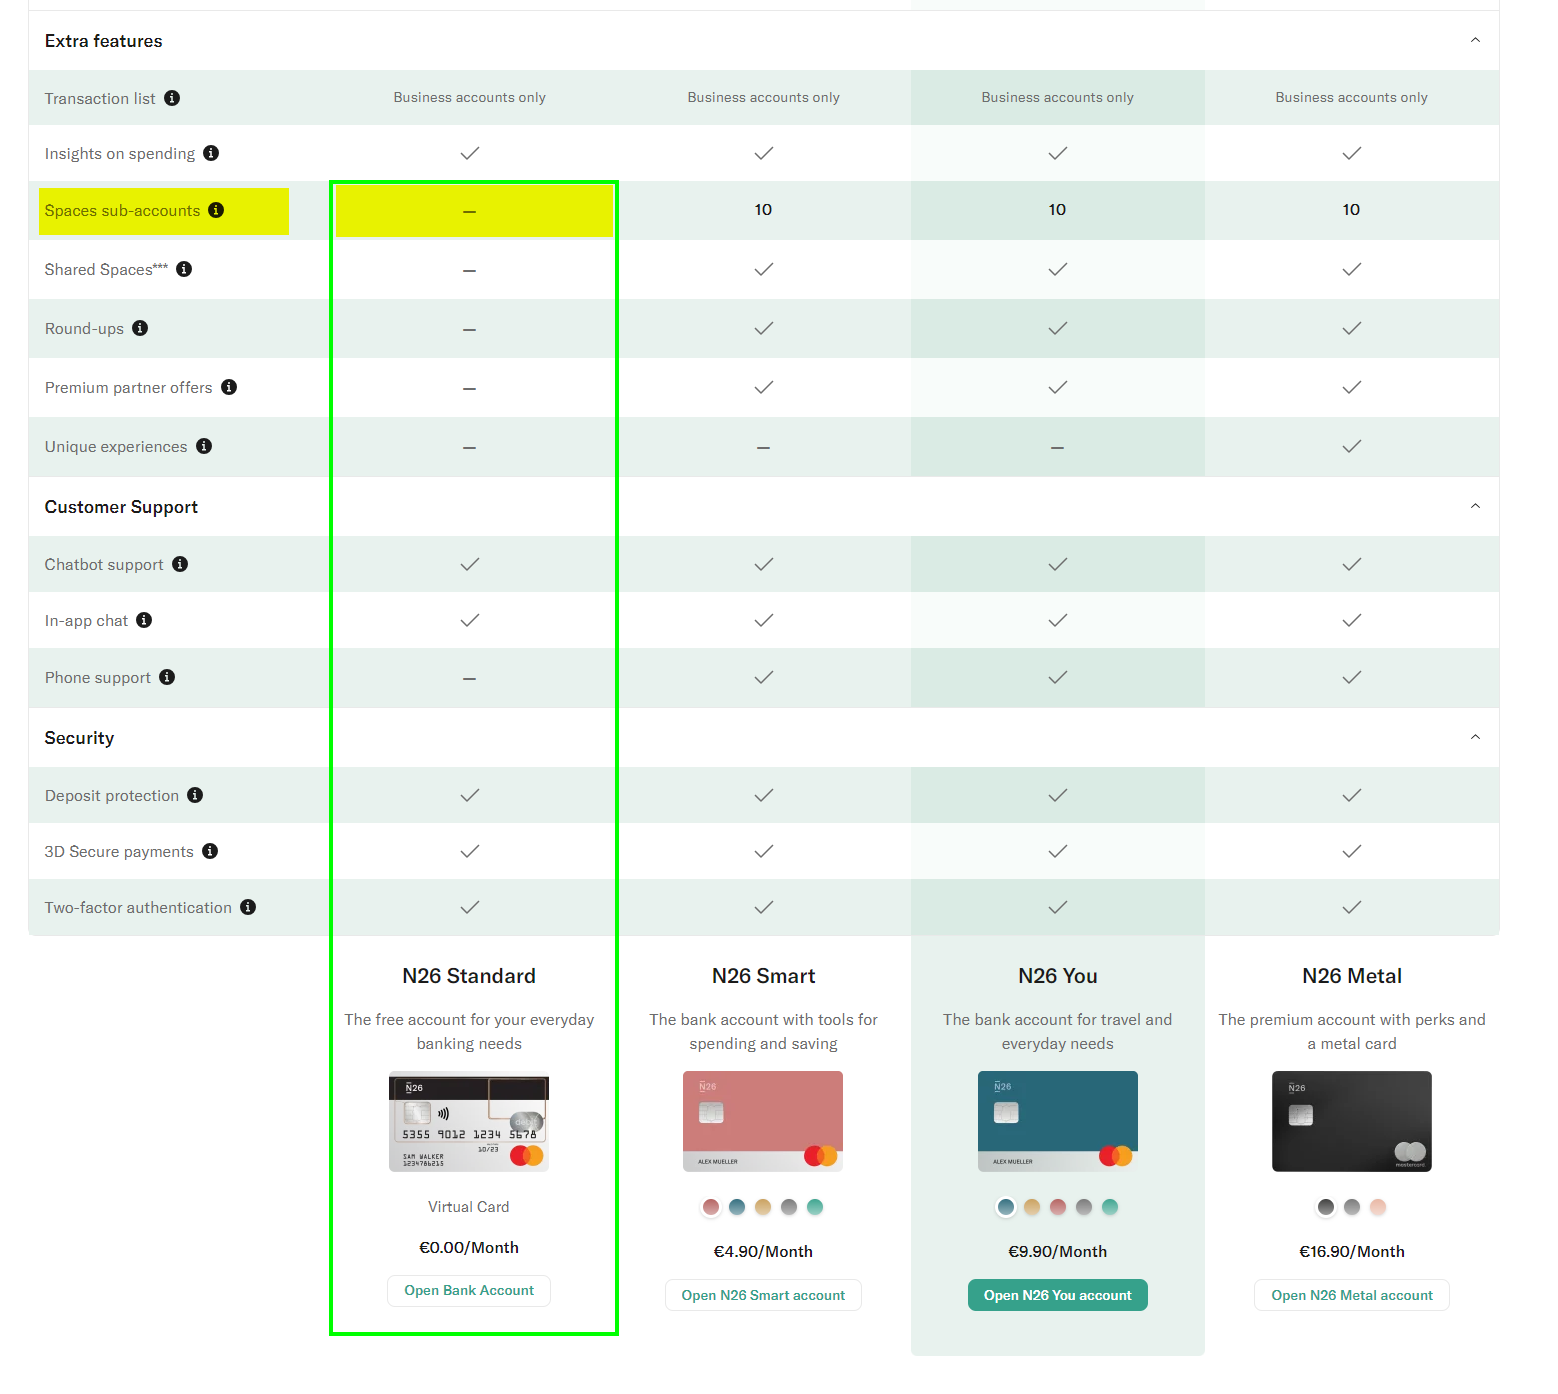Image resolution: width=1558 pixels, height=1394 pixels.
Task: Click Open Bank Account button
Action: coord(469,1290)
